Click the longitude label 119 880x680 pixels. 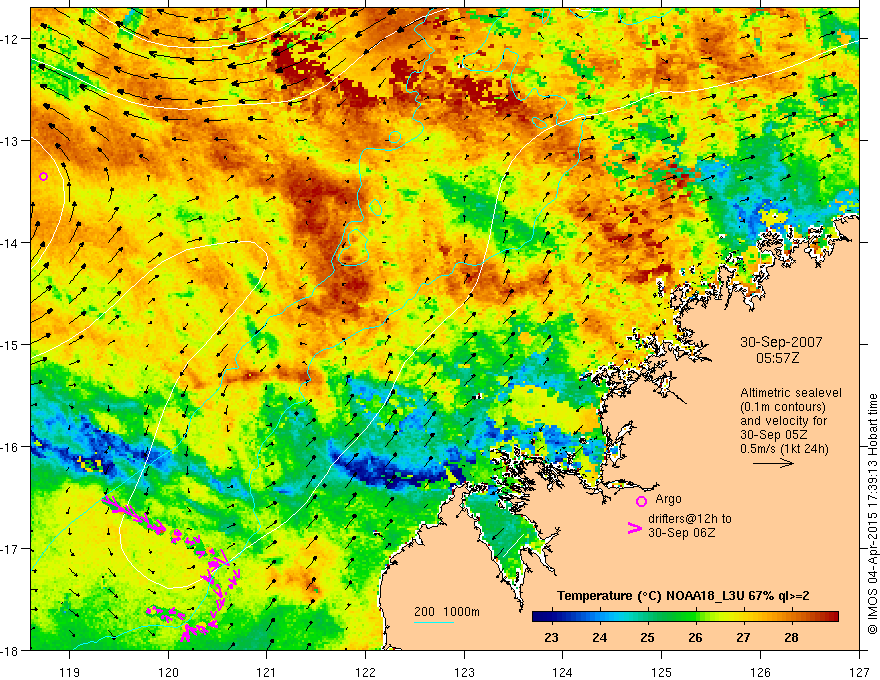pyautogui.click(x=70, y=672)
